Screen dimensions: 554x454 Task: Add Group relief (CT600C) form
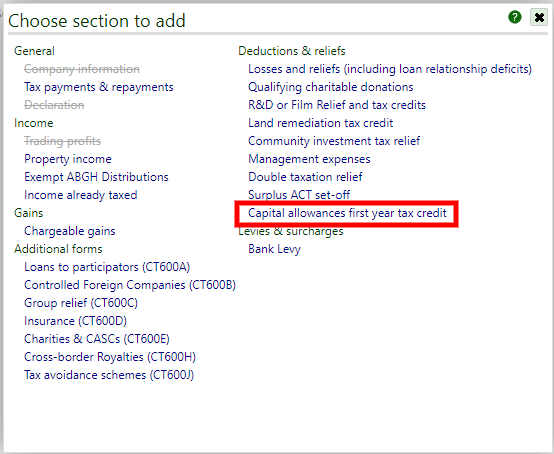click(x=81, y=303)
